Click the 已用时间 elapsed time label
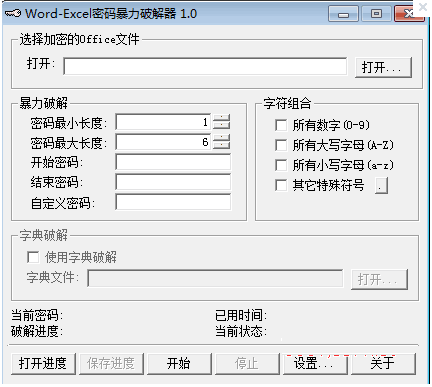The height and width of the screenshot is (387, 432). 241,315
